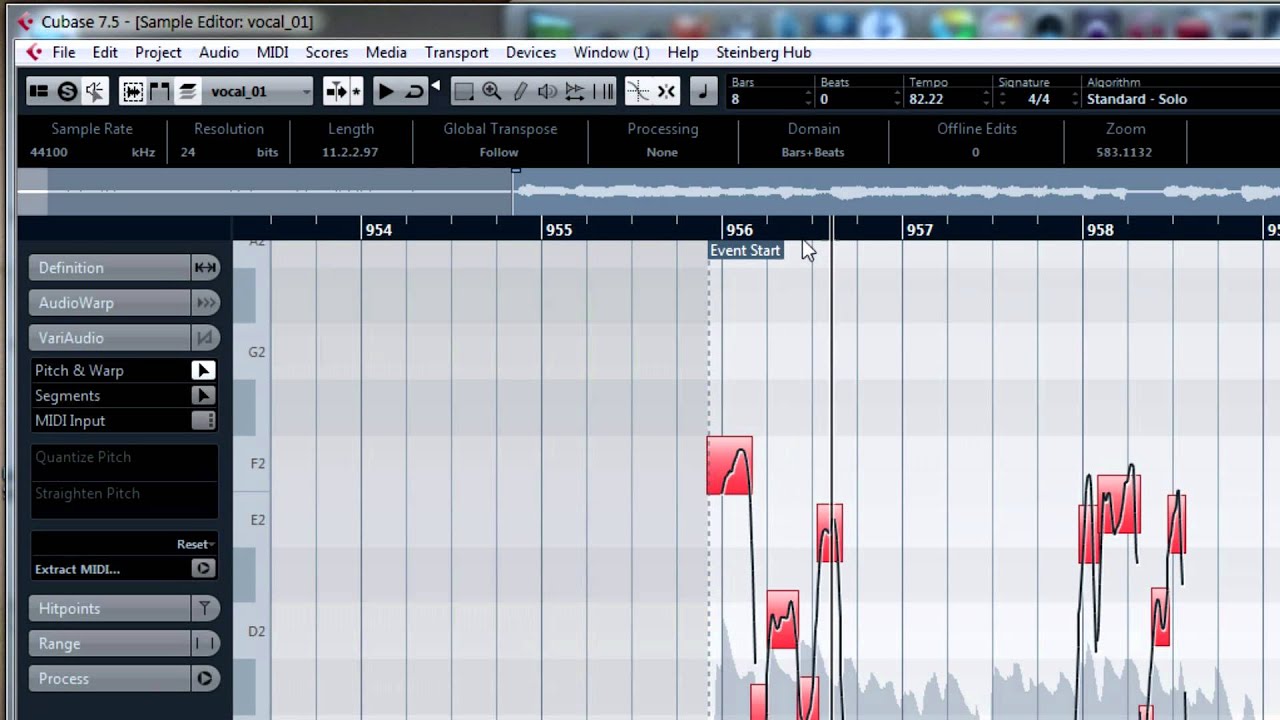Viewport: 1280px width, 720px height.
Task: Select the Draw pencil tool
Action: pos(519,92)
